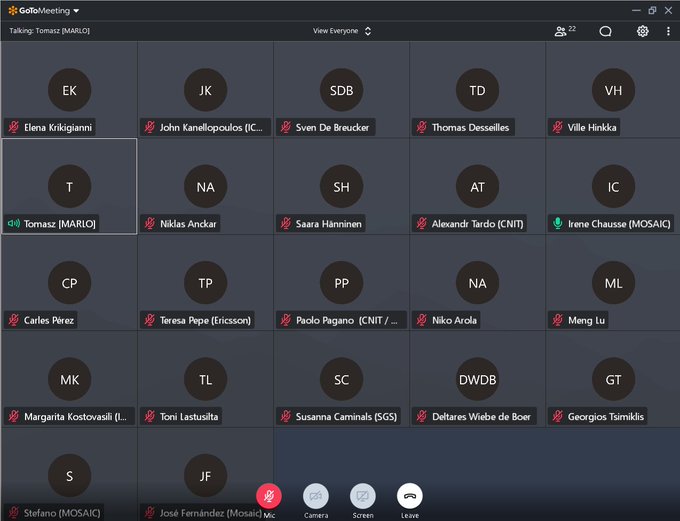Open the more options kebab menu
The image size is (680, 521).
[x=668, y=31]
